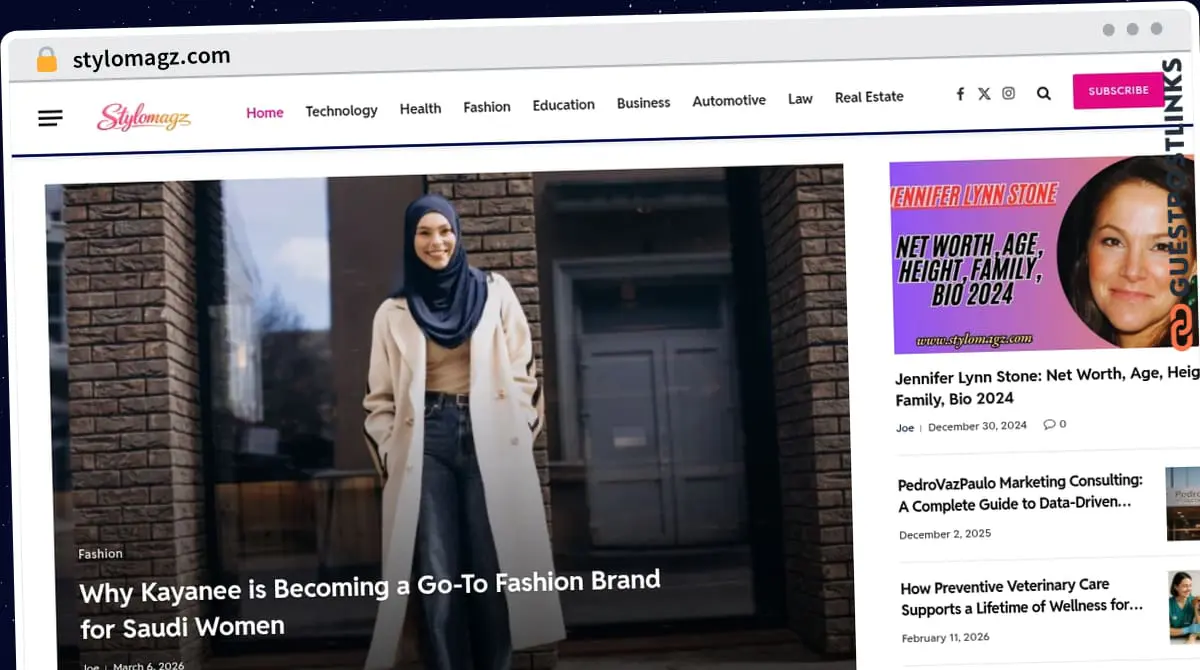Open the Fashion nav category
1200x670 pixels.
coord(487,106)
